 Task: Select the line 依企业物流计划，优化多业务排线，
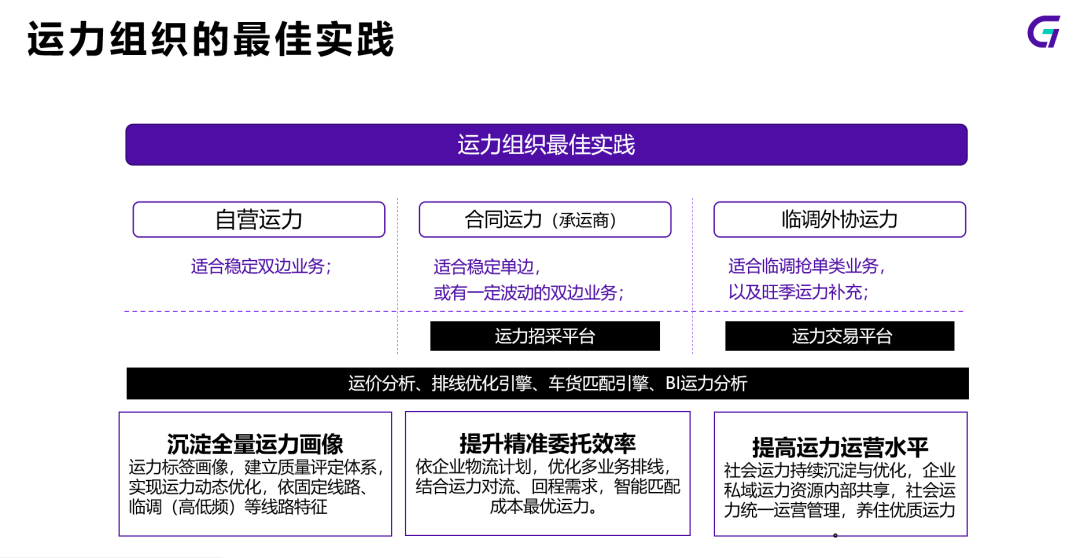coord(543,466)
